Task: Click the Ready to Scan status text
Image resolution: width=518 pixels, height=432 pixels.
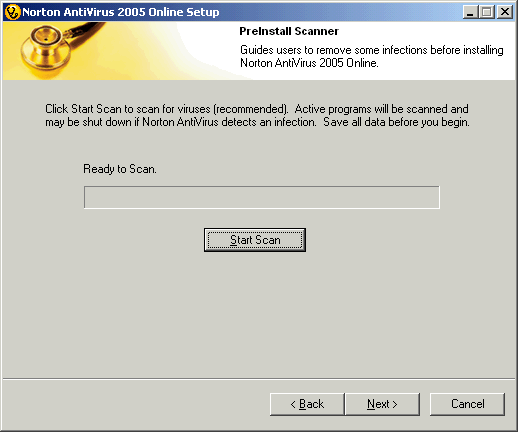Action: pyautogui.click(x=120, y=169)
